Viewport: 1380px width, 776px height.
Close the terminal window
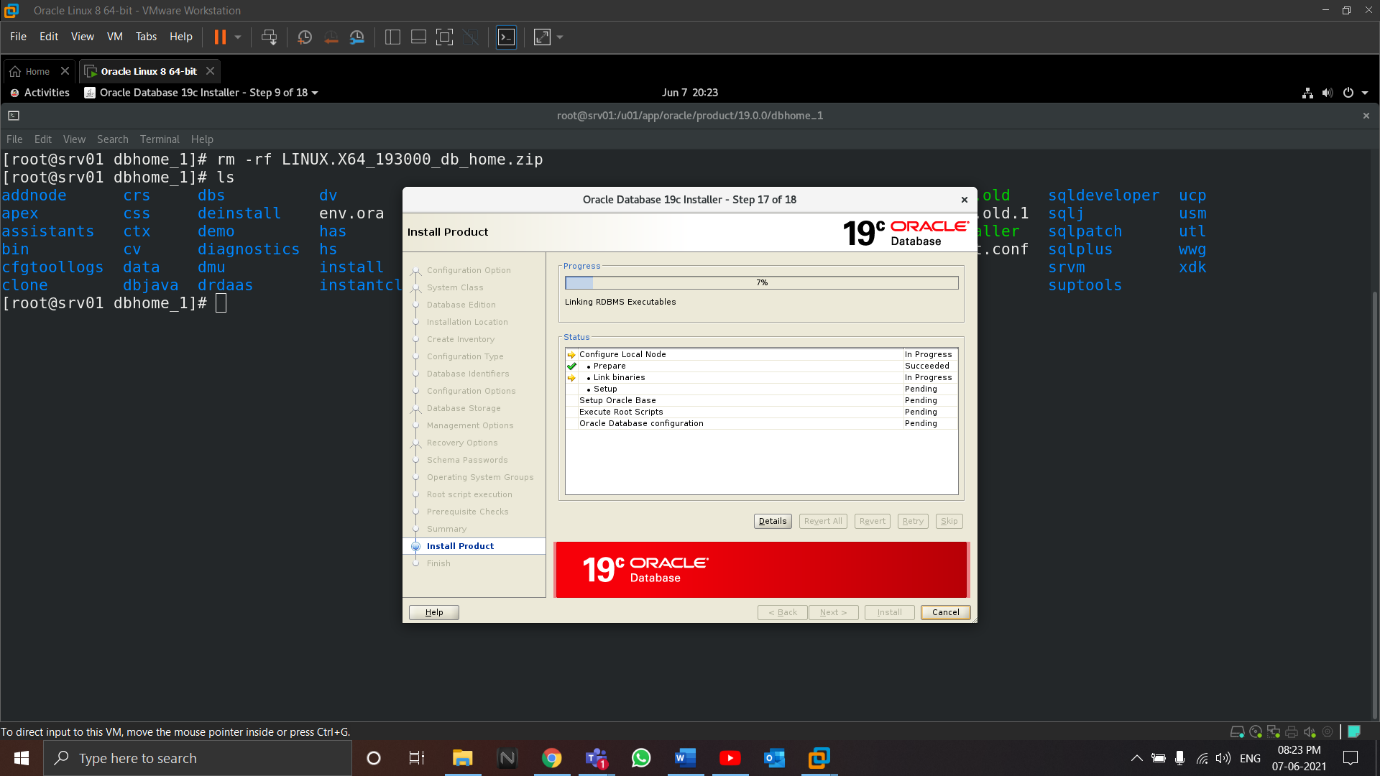pyautogui.click(x=1366, y=115)
